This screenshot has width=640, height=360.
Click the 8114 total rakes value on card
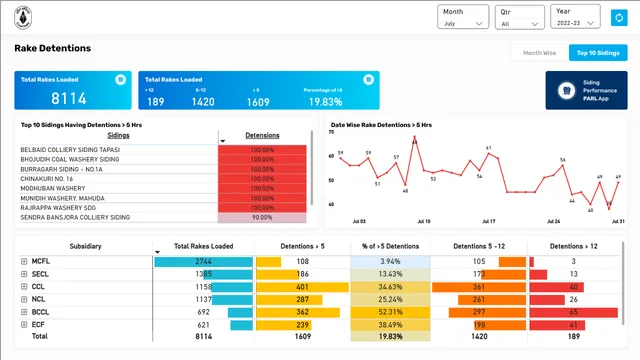[x=69, y=98]
